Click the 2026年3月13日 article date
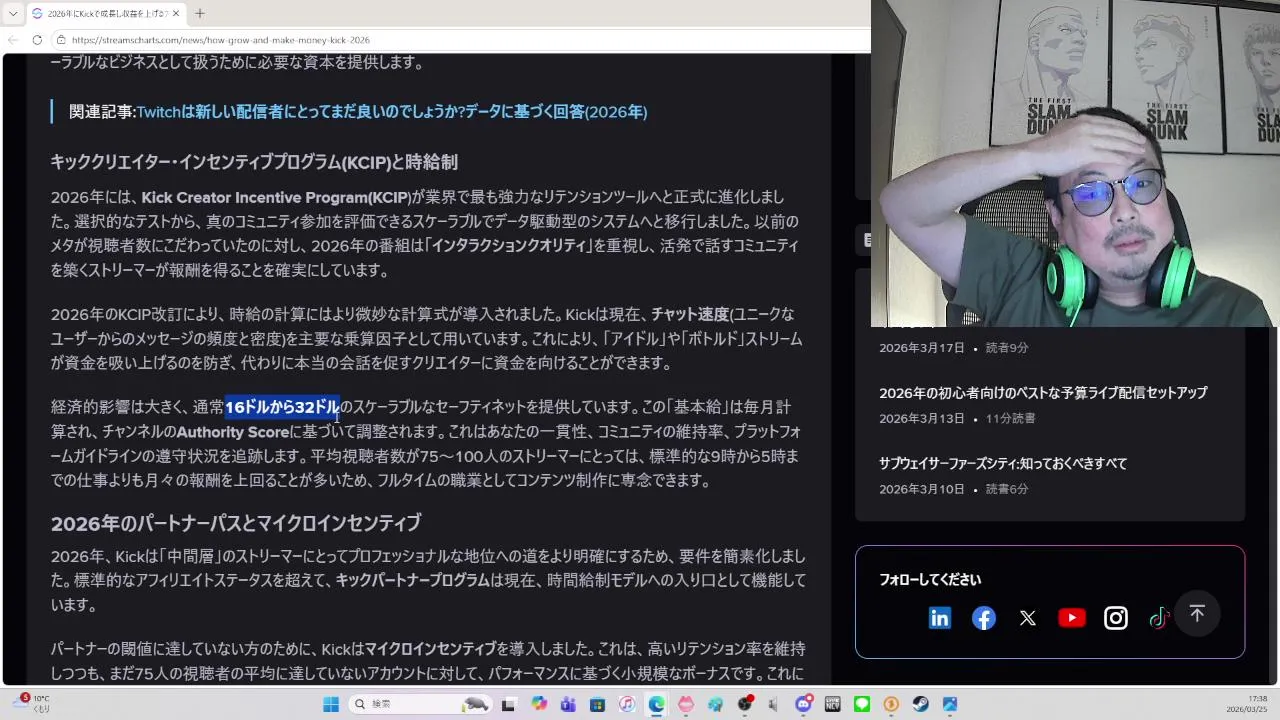 (x=922, y=419)
